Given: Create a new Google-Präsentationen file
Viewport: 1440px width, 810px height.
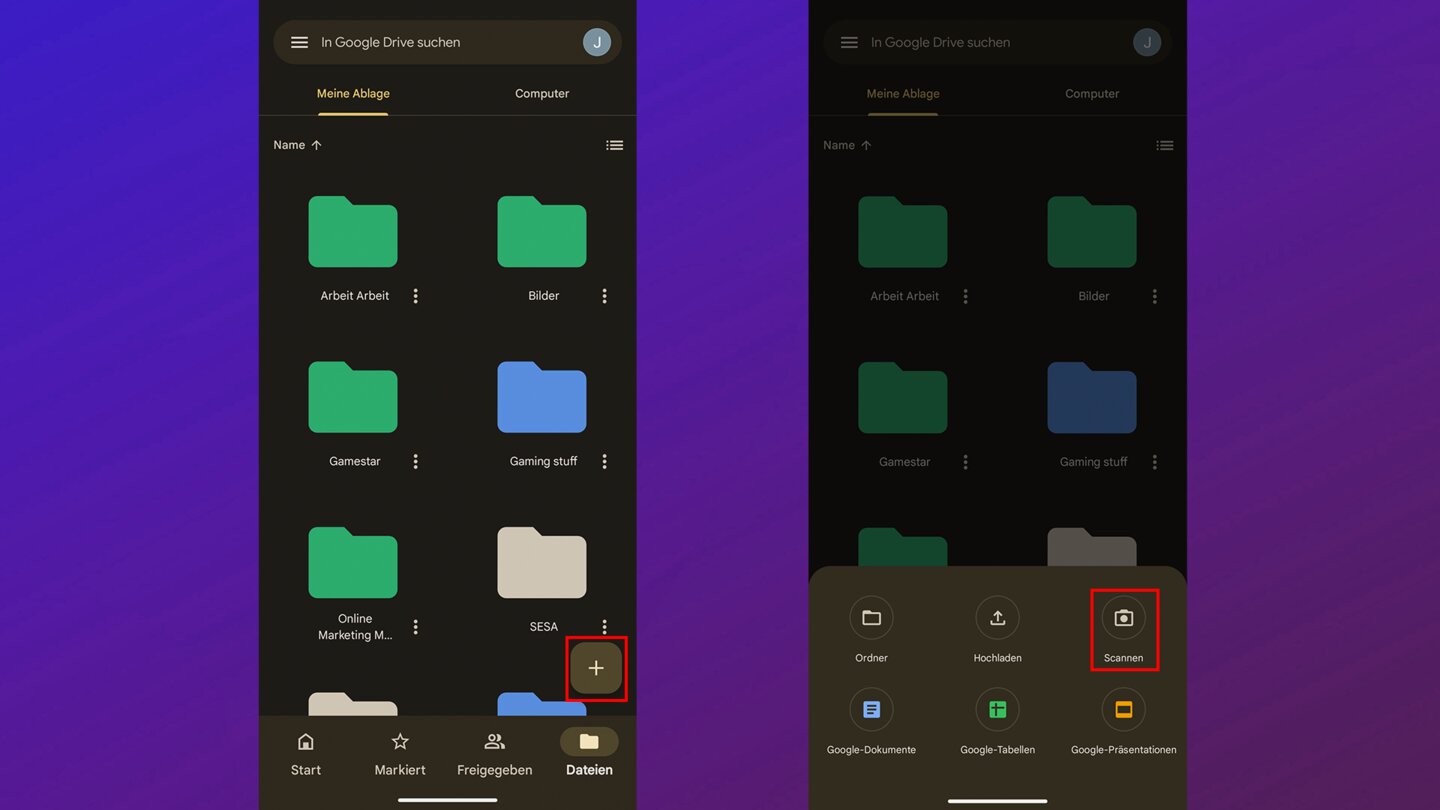Looking at the screenshot, I should [1123, 710].
